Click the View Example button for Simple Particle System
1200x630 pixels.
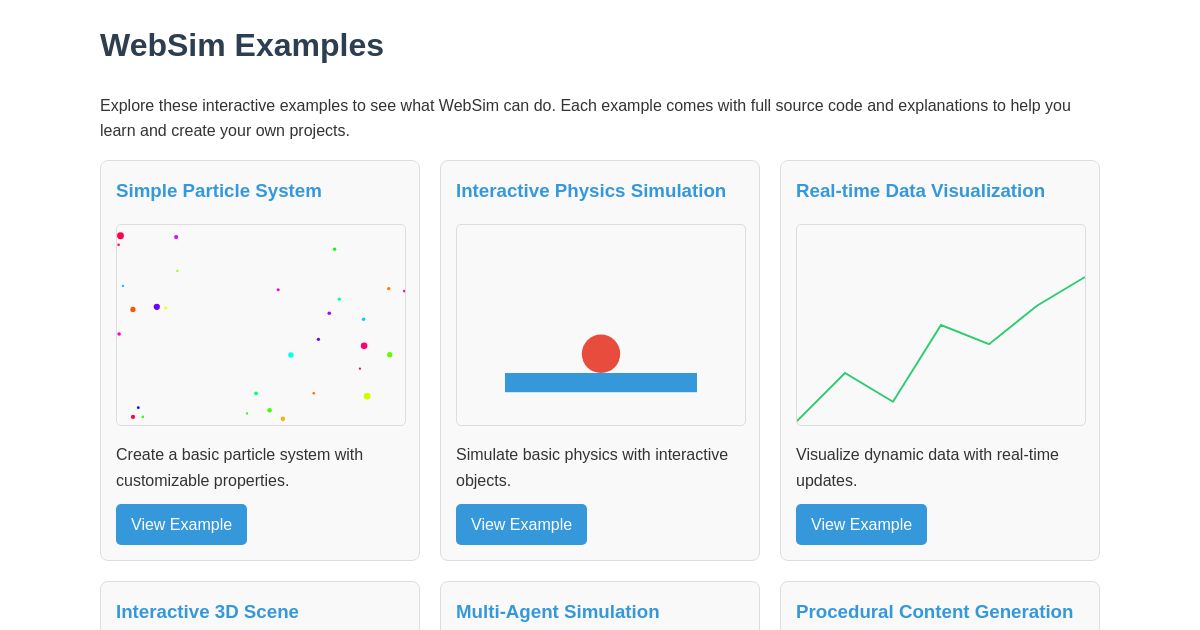[181, 524]
